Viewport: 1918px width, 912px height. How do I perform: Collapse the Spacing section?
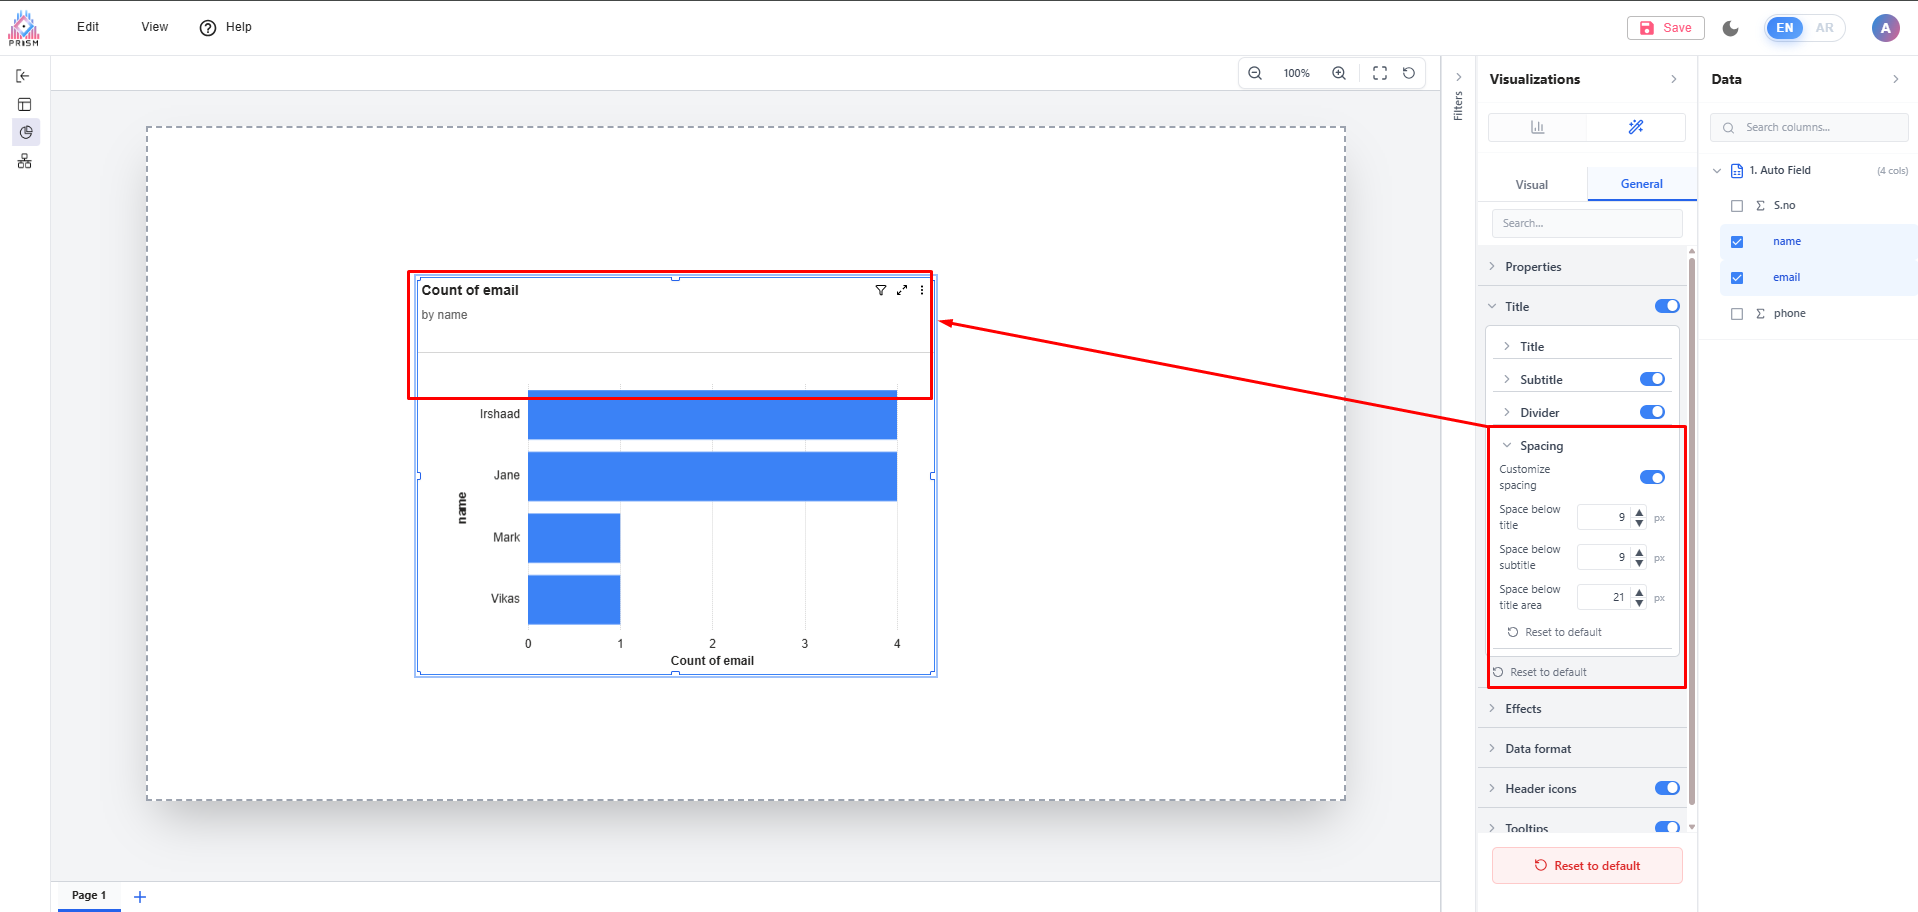1540,446
